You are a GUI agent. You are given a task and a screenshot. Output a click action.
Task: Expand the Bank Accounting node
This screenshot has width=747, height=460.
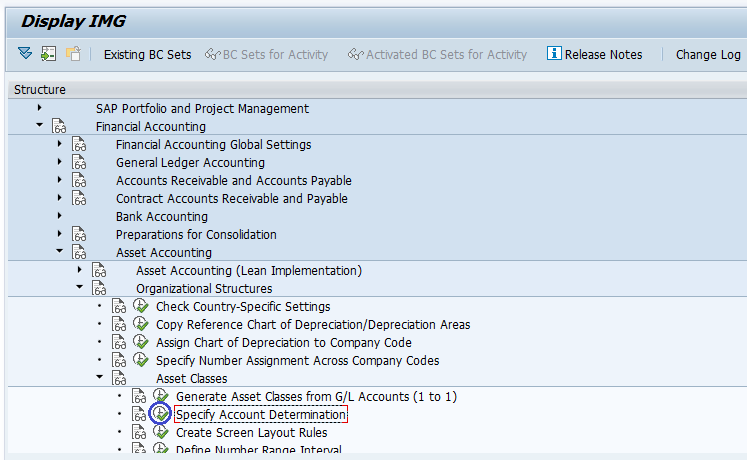pos(60,216)
